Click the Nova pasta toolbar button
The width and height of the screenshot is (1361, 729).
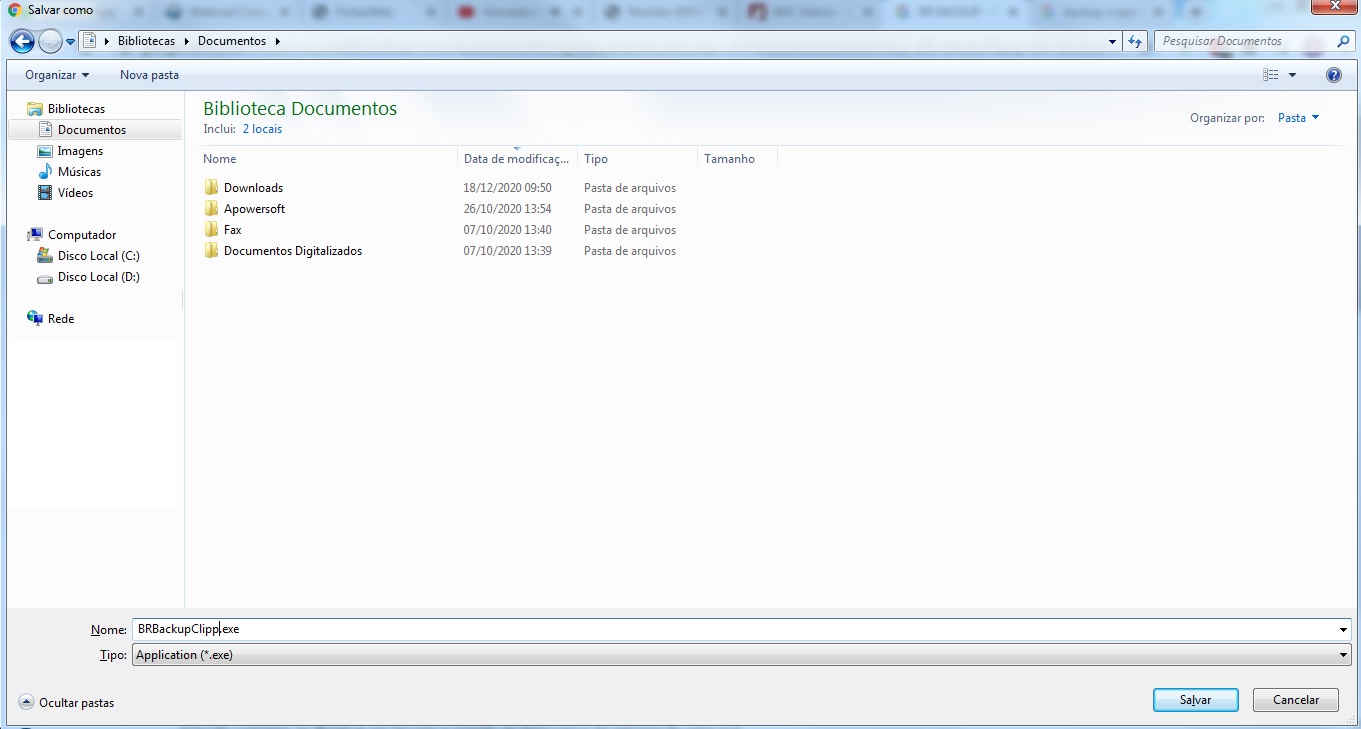pyautogui.click(x=149, y=75)
